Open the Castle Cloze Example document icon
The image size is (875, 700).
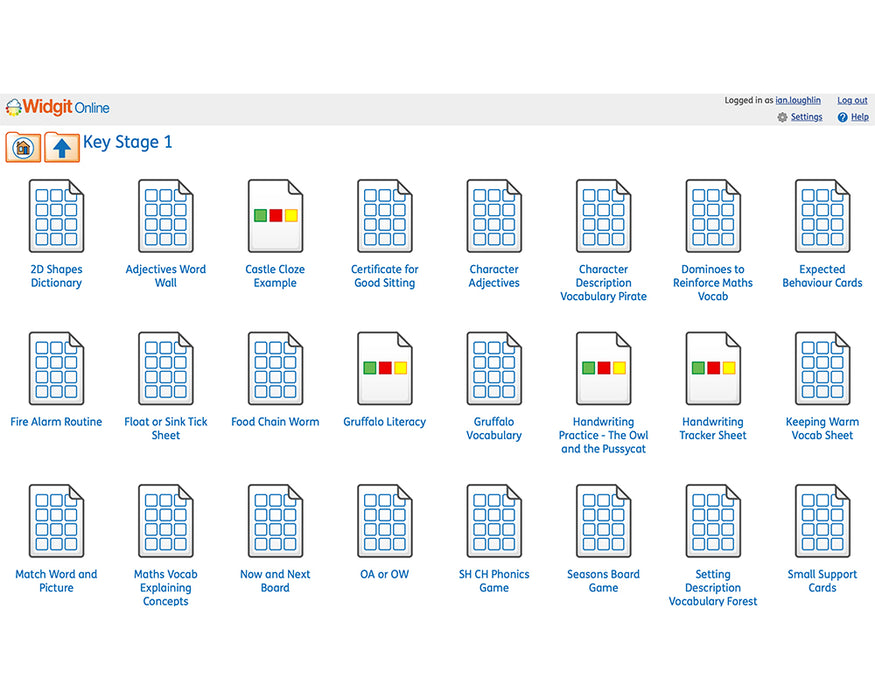pos(275,216)
